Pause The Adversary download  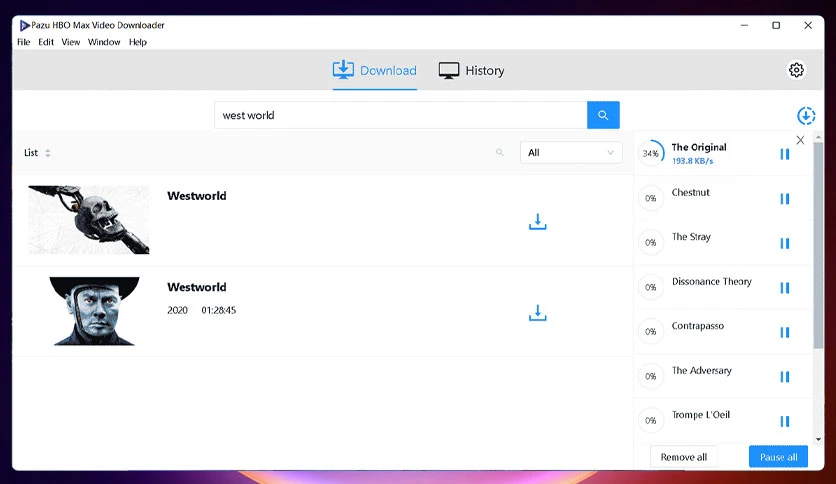coord(784,377)
